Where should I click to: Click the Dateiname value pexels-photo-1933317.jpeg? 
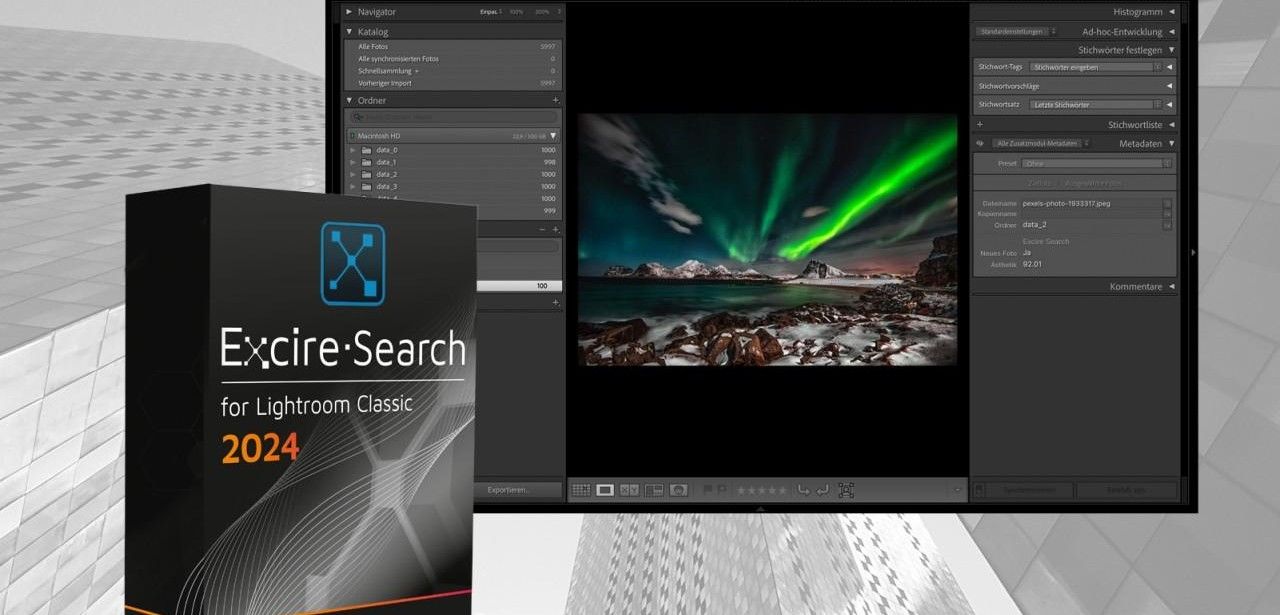pyautogui.click(x=1066, y=203)
